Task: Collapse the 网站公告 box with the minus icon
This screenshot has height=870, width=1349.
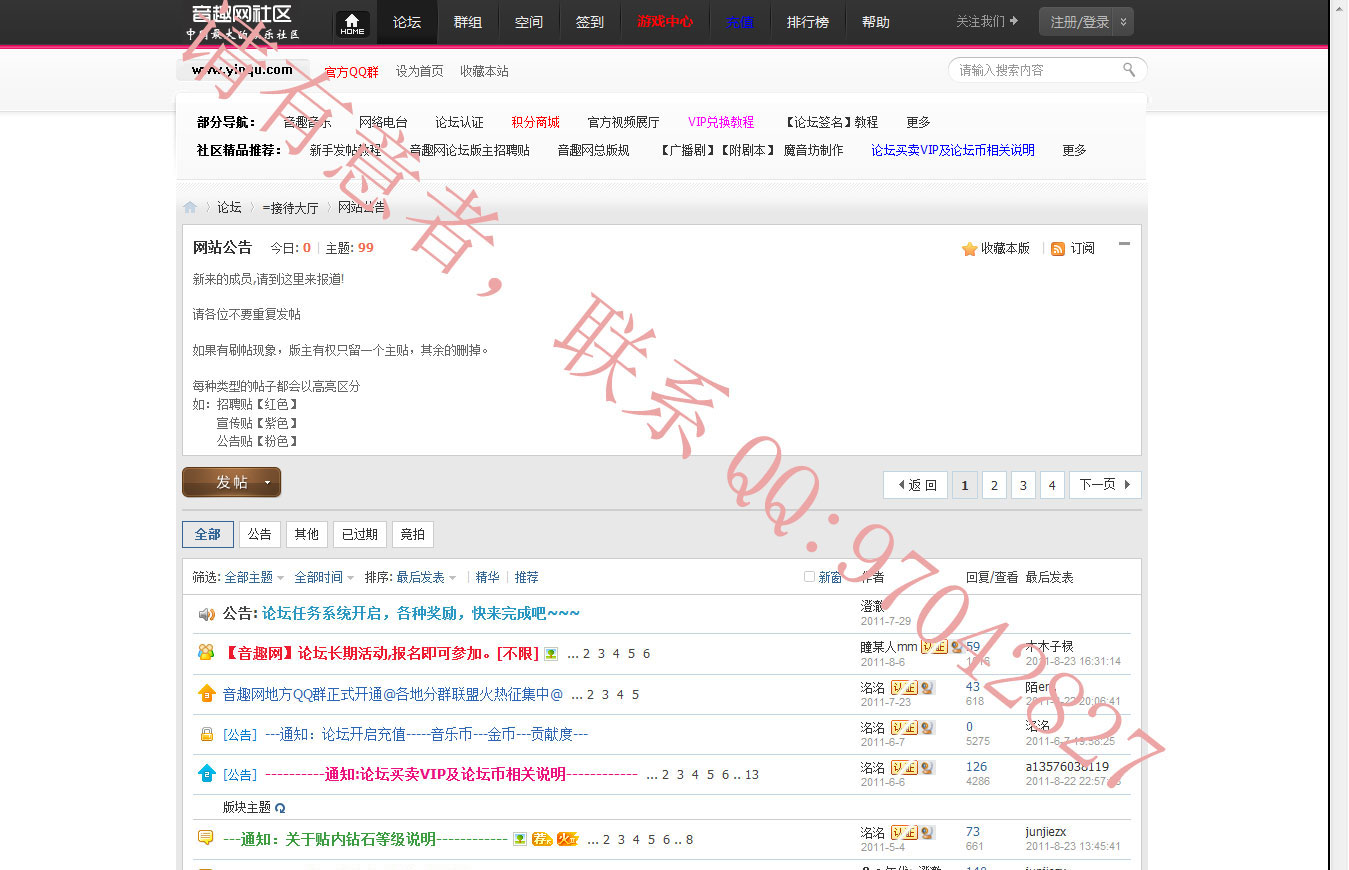Action: click(1124, 244)
